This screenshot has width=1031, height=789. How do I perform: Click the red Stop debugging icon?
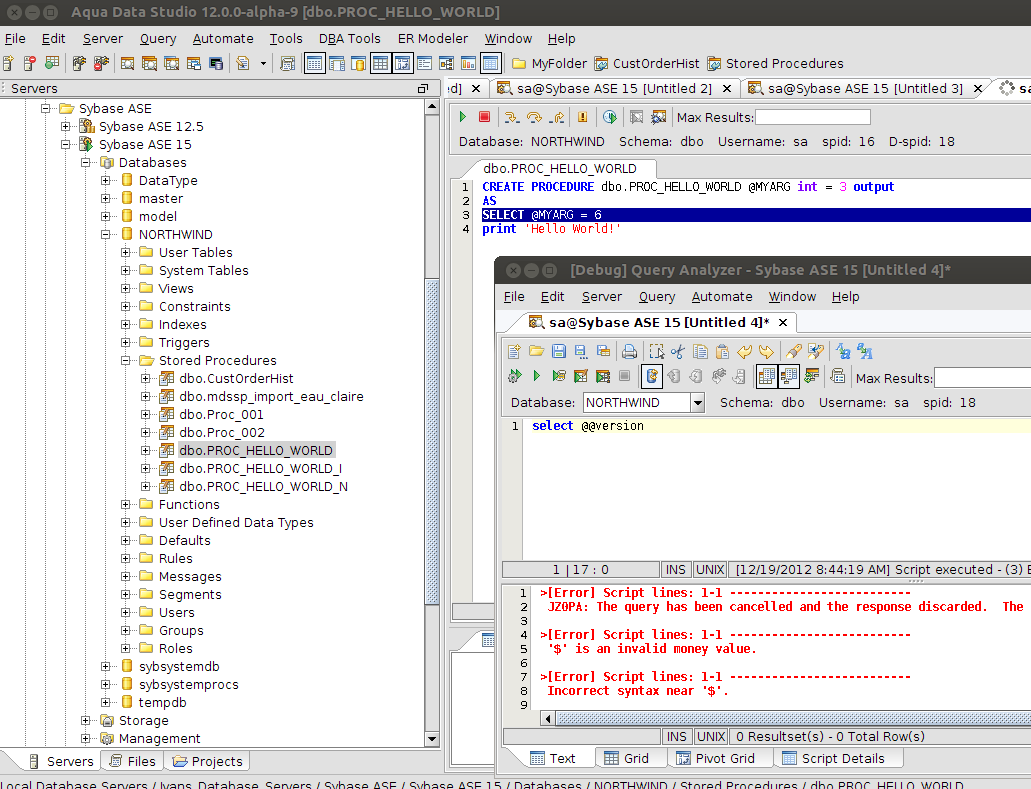485,117
